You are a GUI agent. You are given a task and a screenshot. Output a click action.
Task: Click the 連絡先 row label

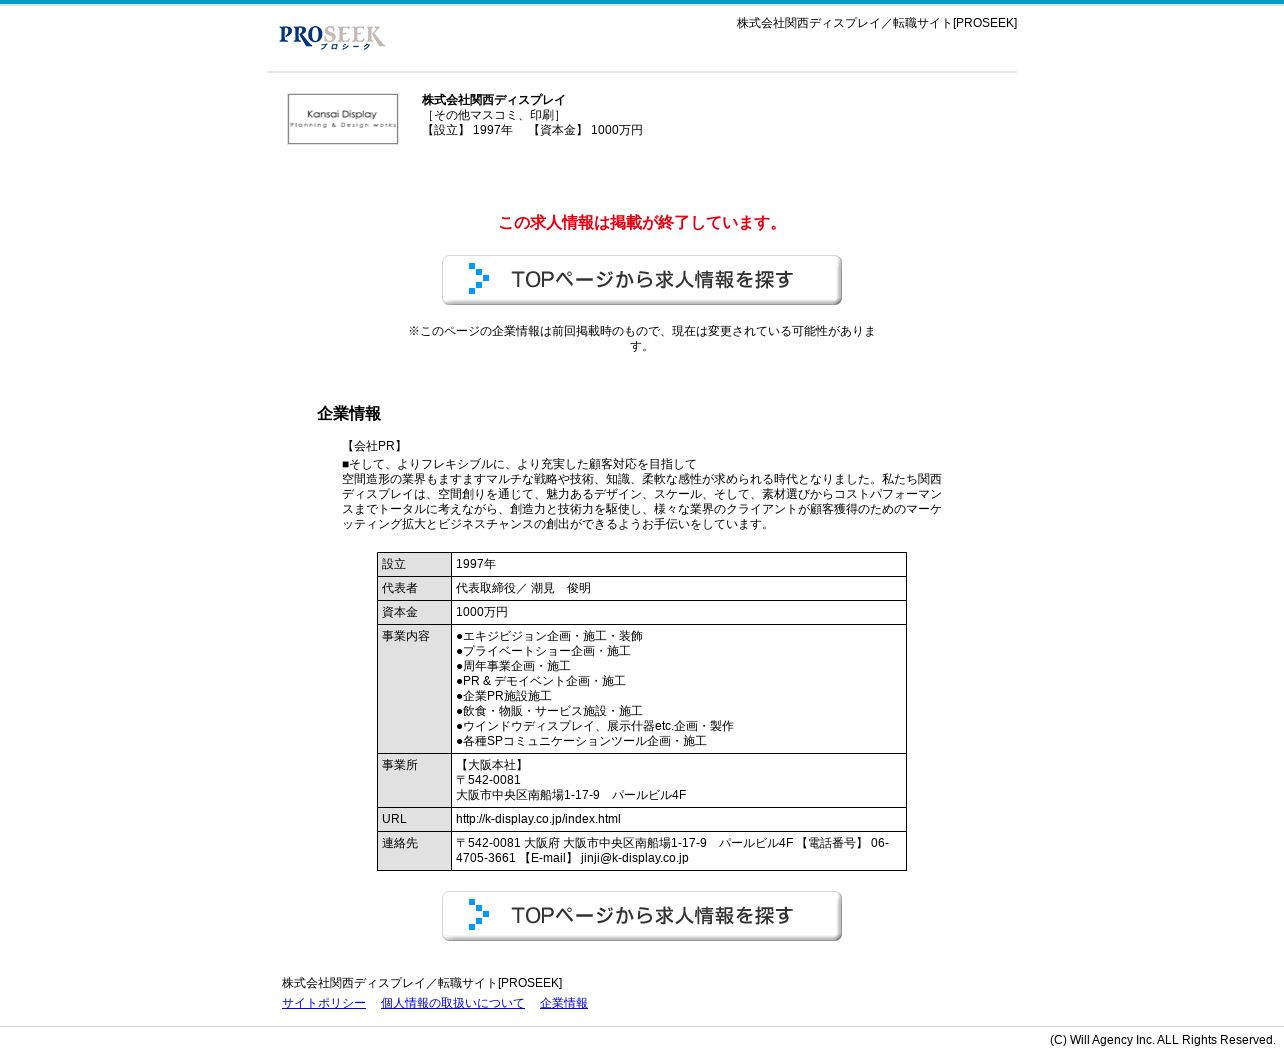(x=400, y=843)
